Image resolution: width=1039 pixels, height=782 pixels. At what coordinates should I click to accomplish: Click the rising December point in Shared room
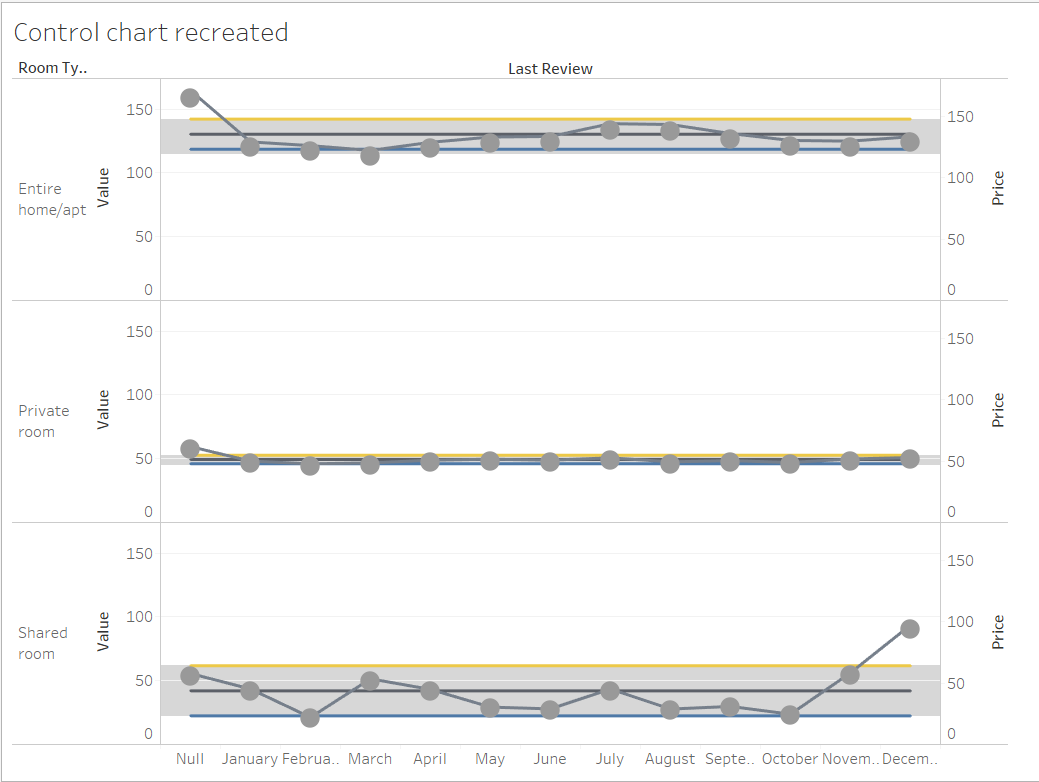point(911,628)
